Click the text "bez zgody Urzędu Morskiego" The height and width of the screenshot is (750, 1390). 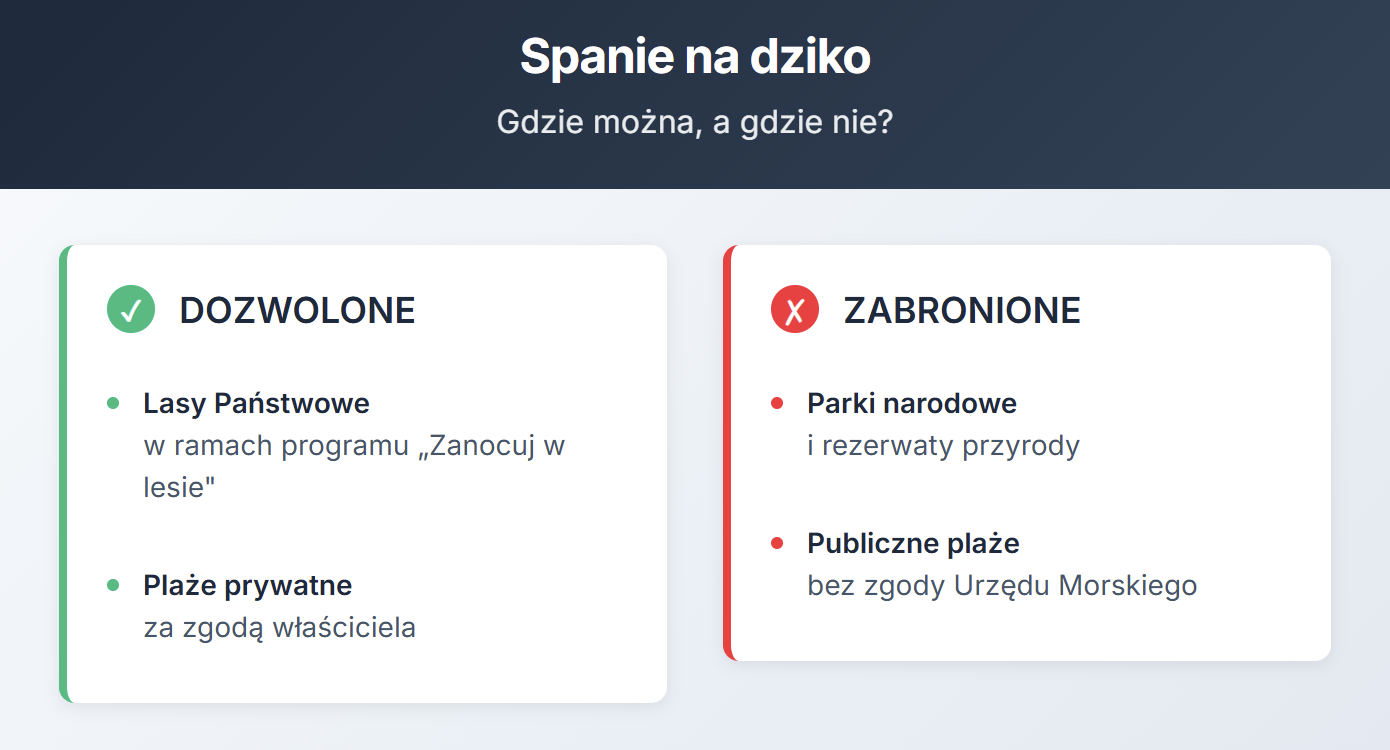click(x=1002, y=585)
